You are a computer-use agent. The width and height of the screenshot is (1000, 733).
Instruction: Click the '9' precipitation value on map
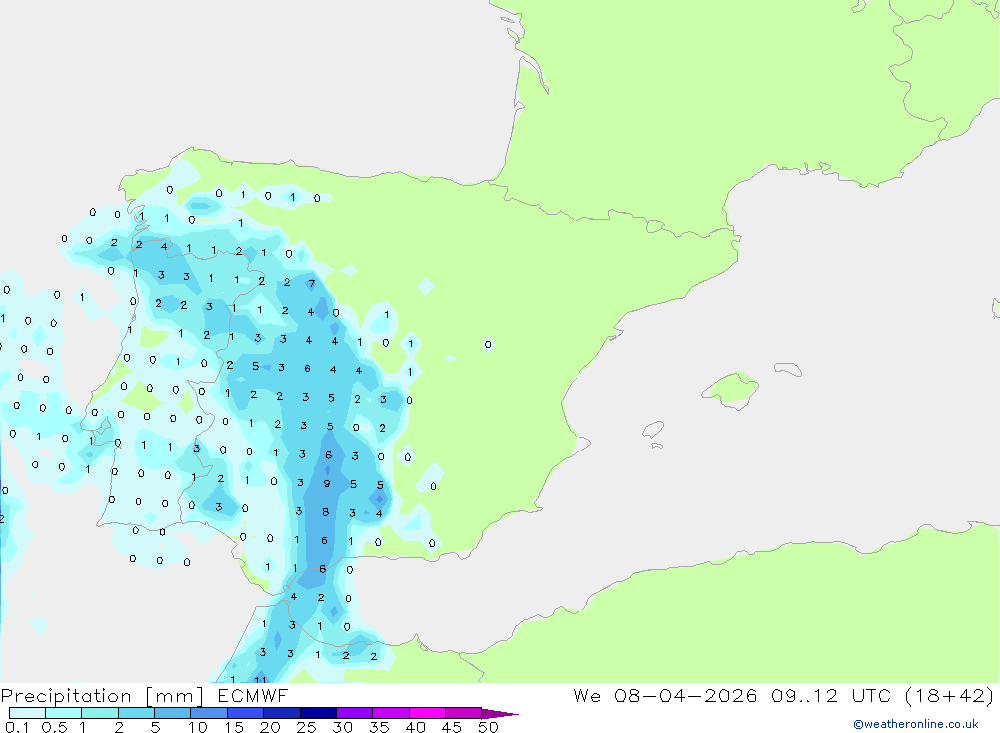click(x=327, y=484)
